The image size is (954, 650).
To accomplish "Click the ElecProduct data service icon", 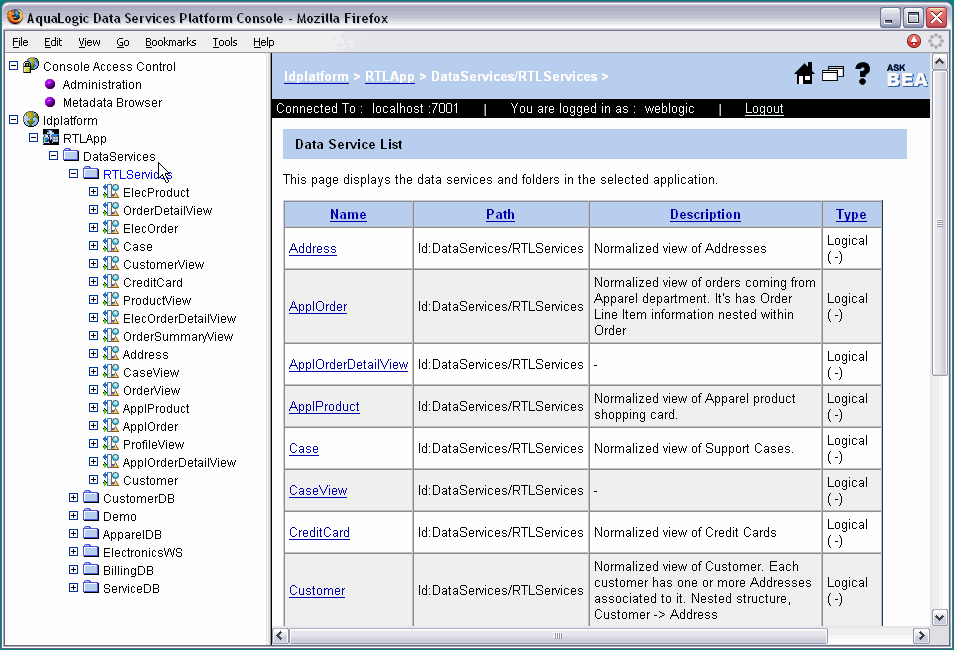I will pyautogui.click(x=111, y=191).
